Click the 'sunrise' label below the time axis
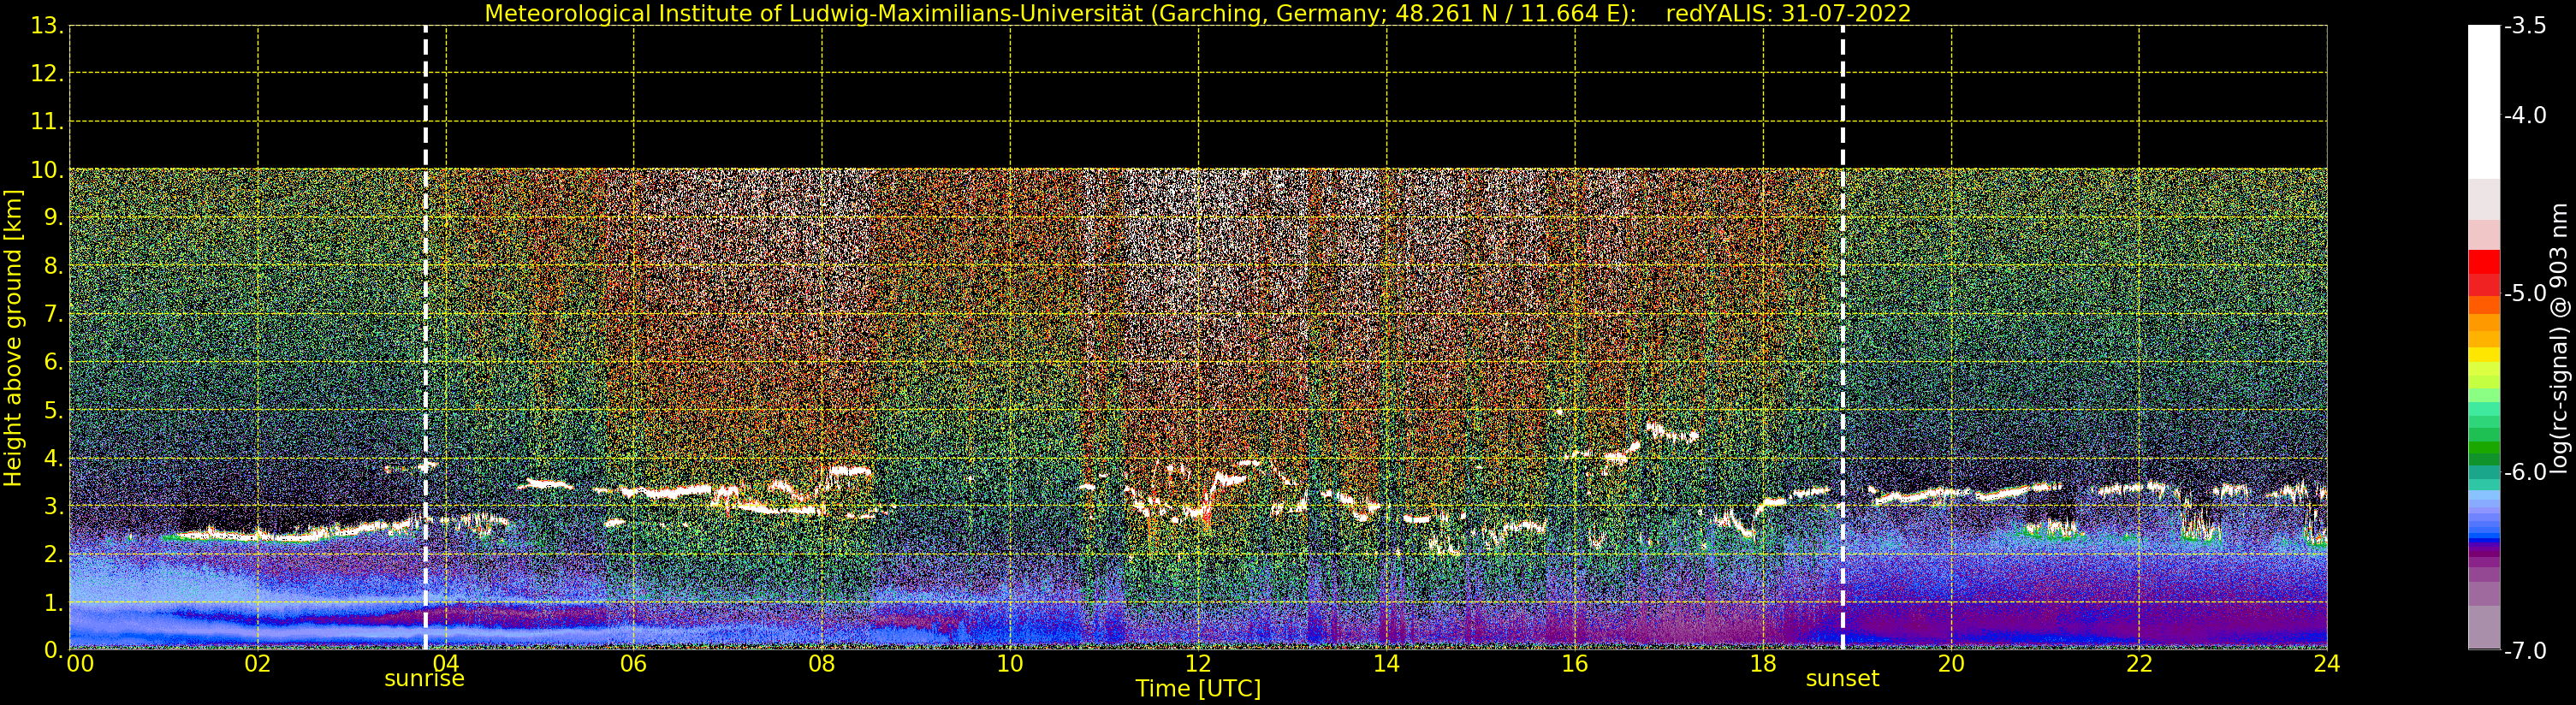This screenshot has height=705, width=2576. tap(425, 679)
